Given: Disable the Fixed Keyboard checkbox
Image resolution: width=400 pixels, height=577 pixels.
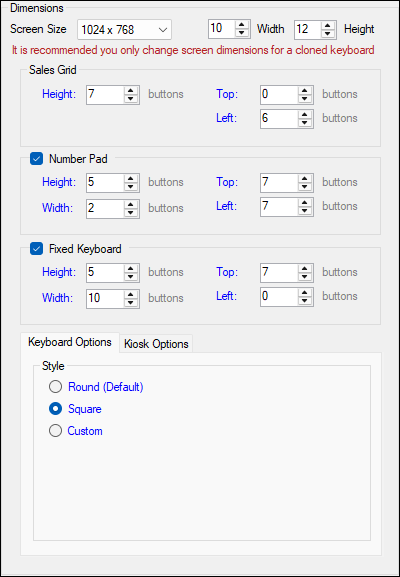Looking at the screenshot, I should 36,249.
